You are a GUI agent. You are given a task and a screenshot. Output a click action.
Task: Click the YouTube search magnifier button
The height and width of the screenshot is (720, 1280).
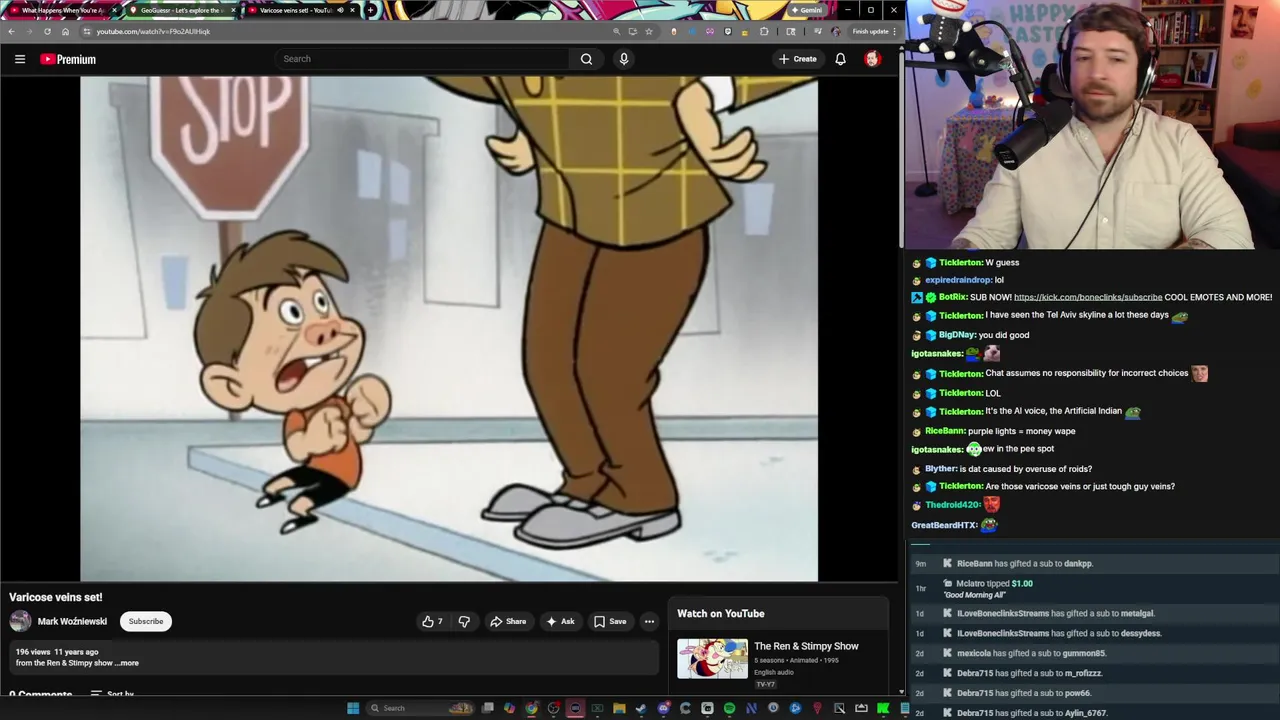click(586, 59)
